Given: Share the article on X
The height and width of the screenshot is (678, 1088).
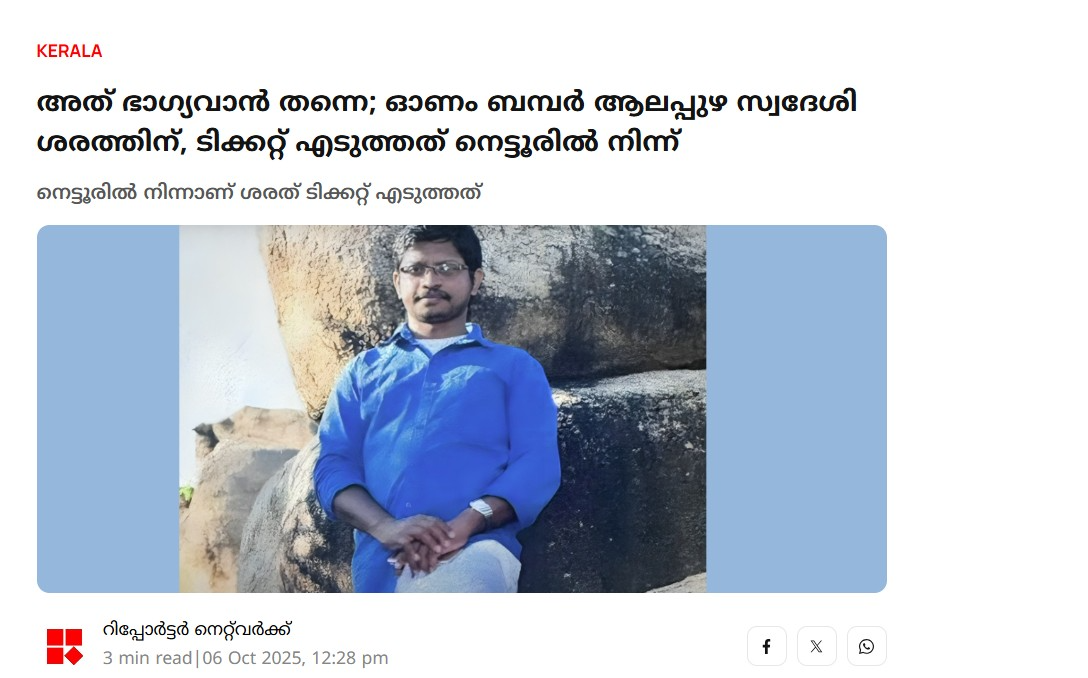Looking at the screenshot, I should 816,646.
